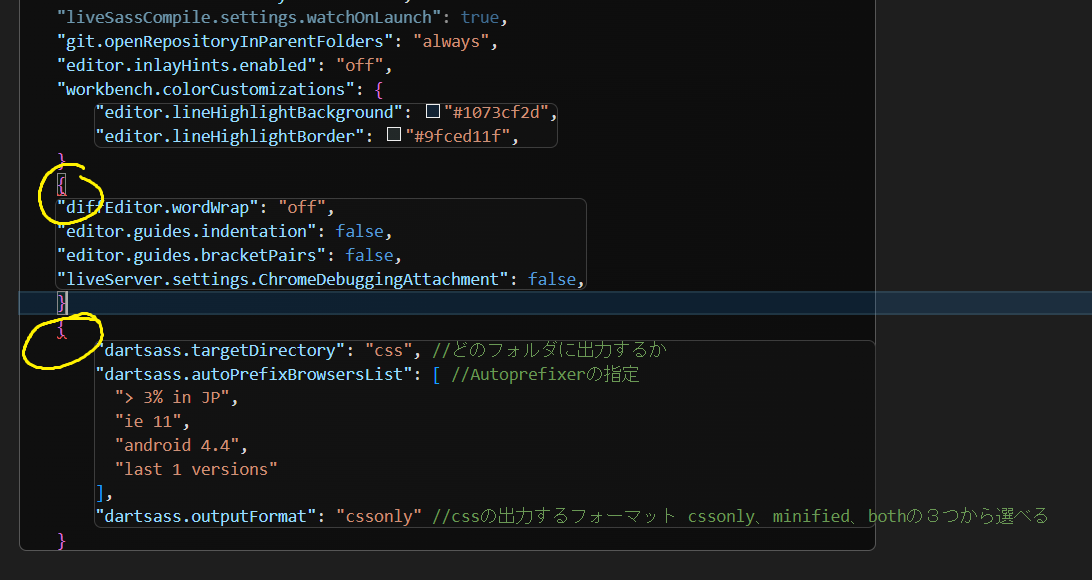Click the opening brace after workbench.colorCustomizations
The height and width of the screenshot is (580, 1092).
378,89
